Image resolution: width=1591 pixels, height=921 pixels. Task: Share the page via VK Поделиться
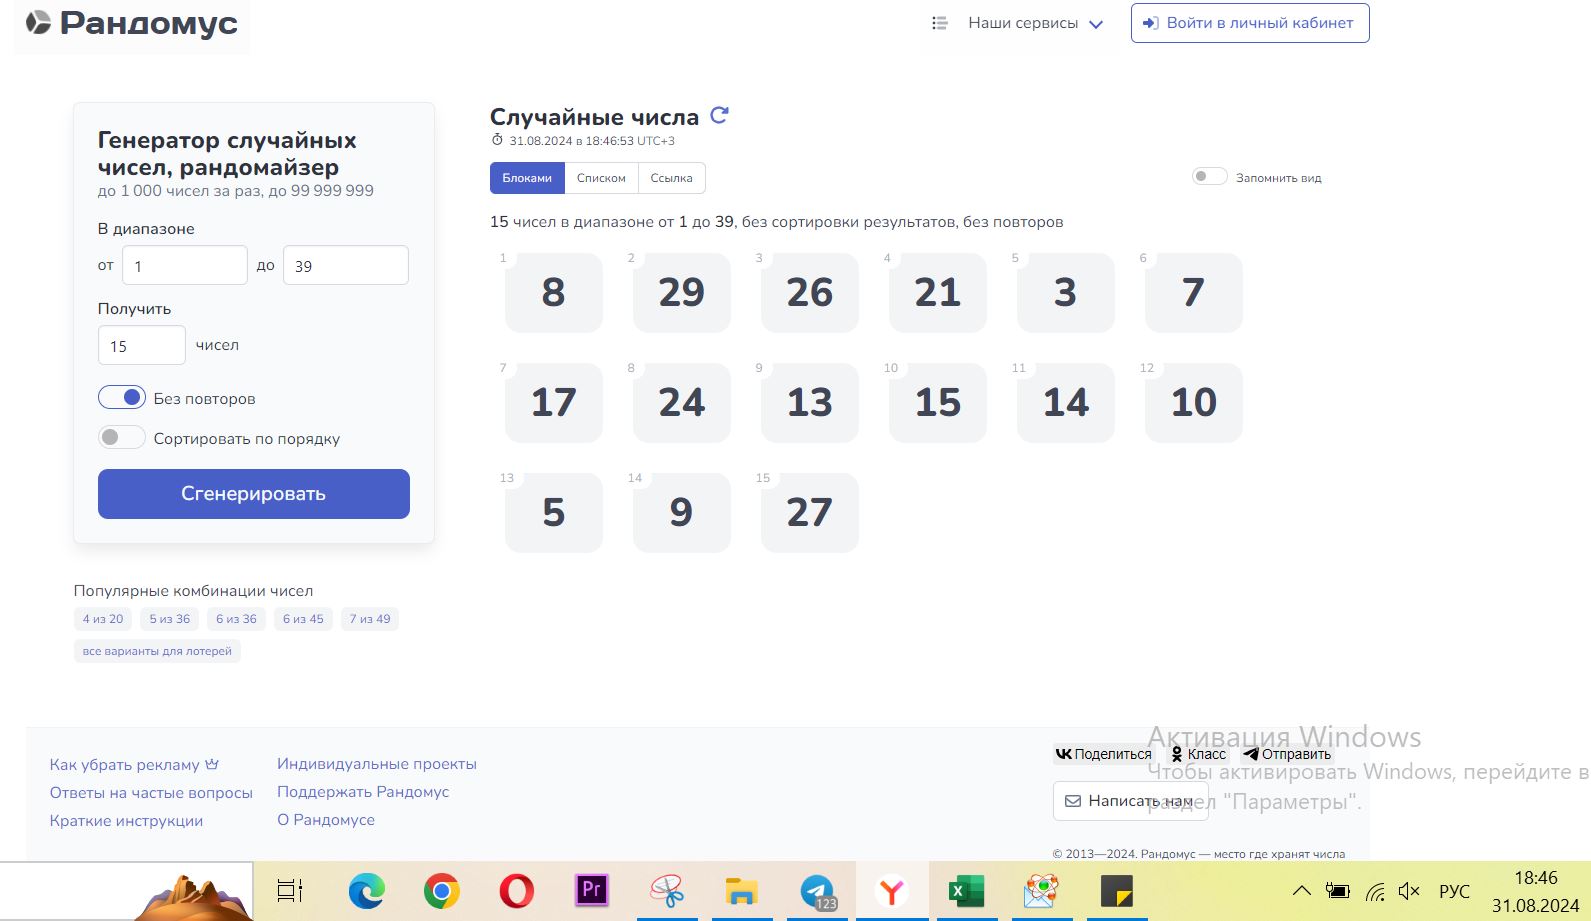[x=1104, y=754]
